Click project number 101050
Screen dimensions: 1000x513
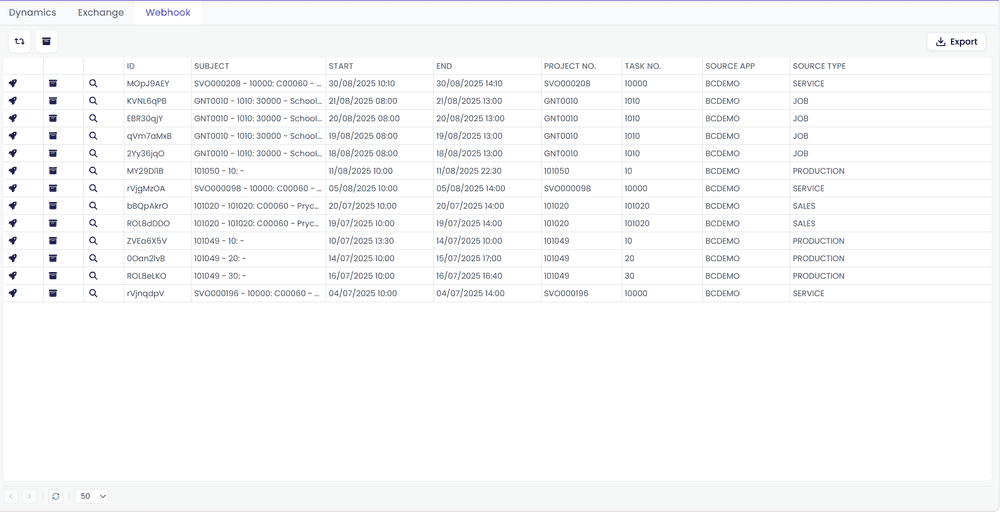556,171
